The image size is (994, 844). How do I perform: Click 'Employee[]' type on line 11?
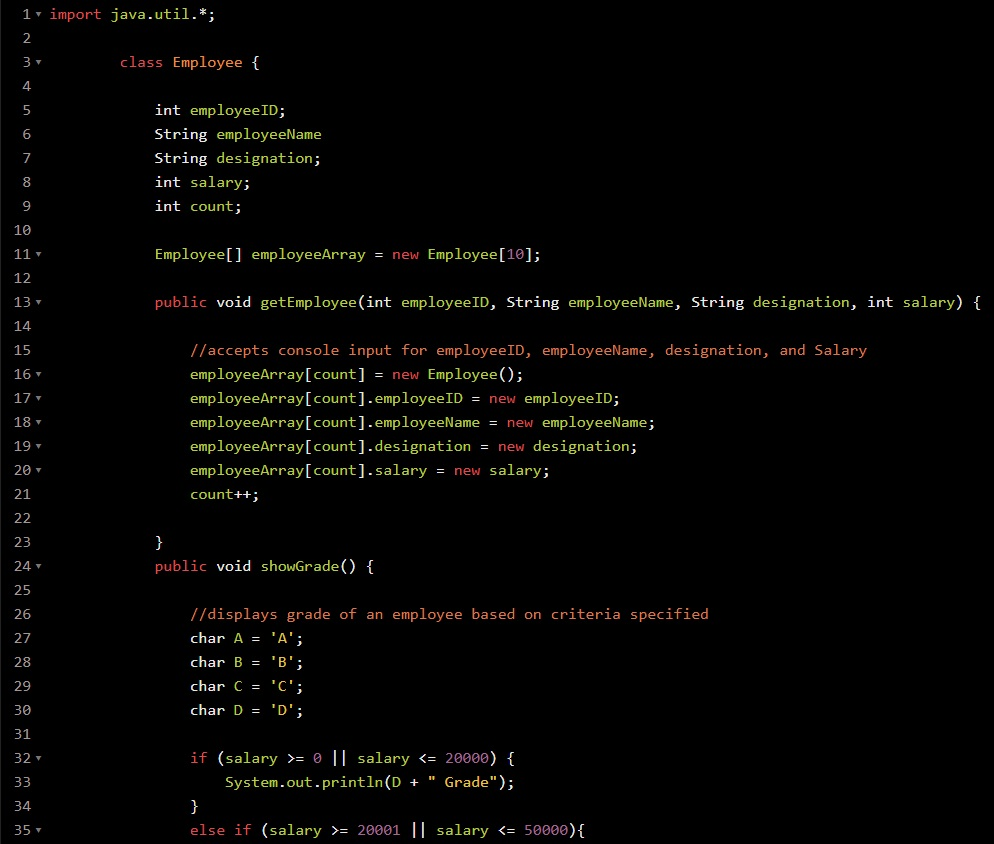(198, 255)
